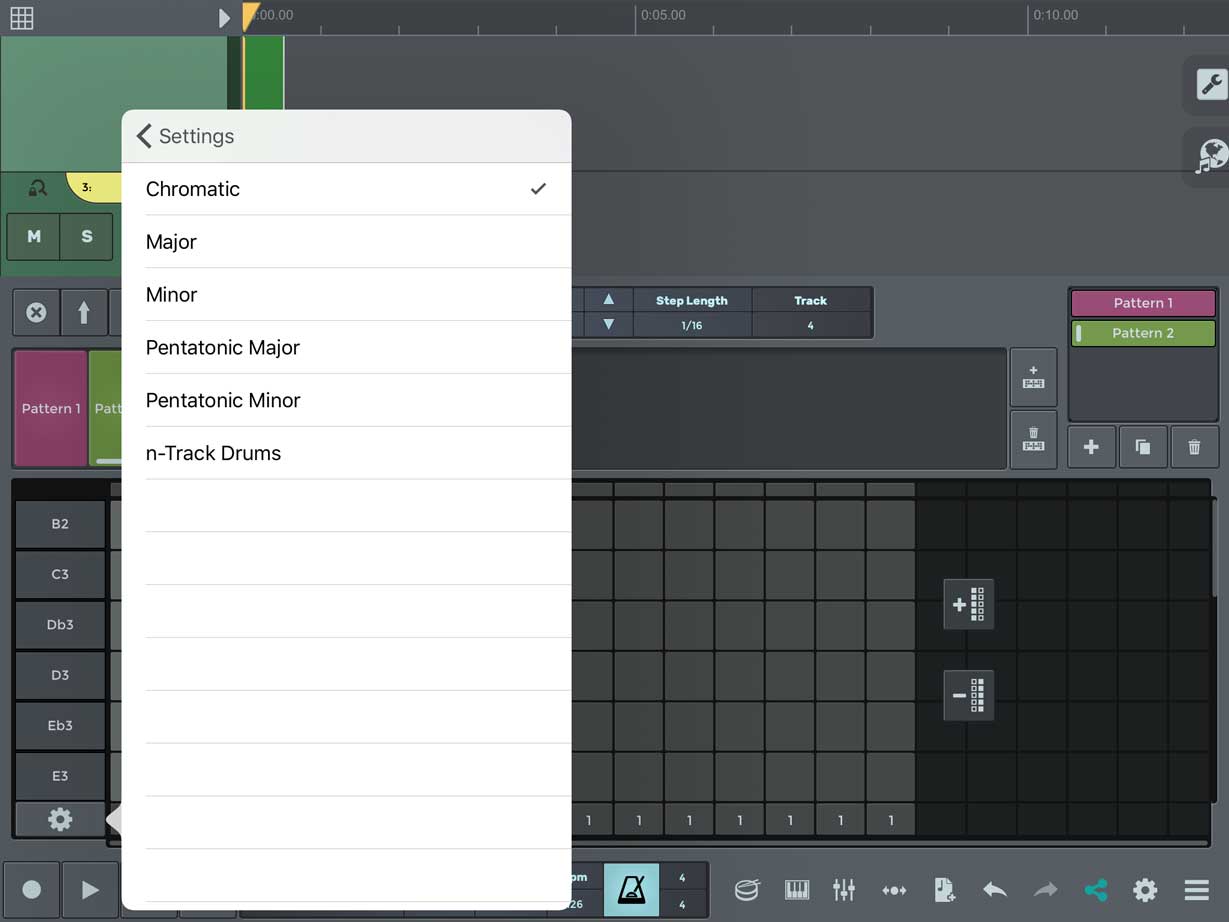Open time signature 4/4 selector

pos(683,890)
